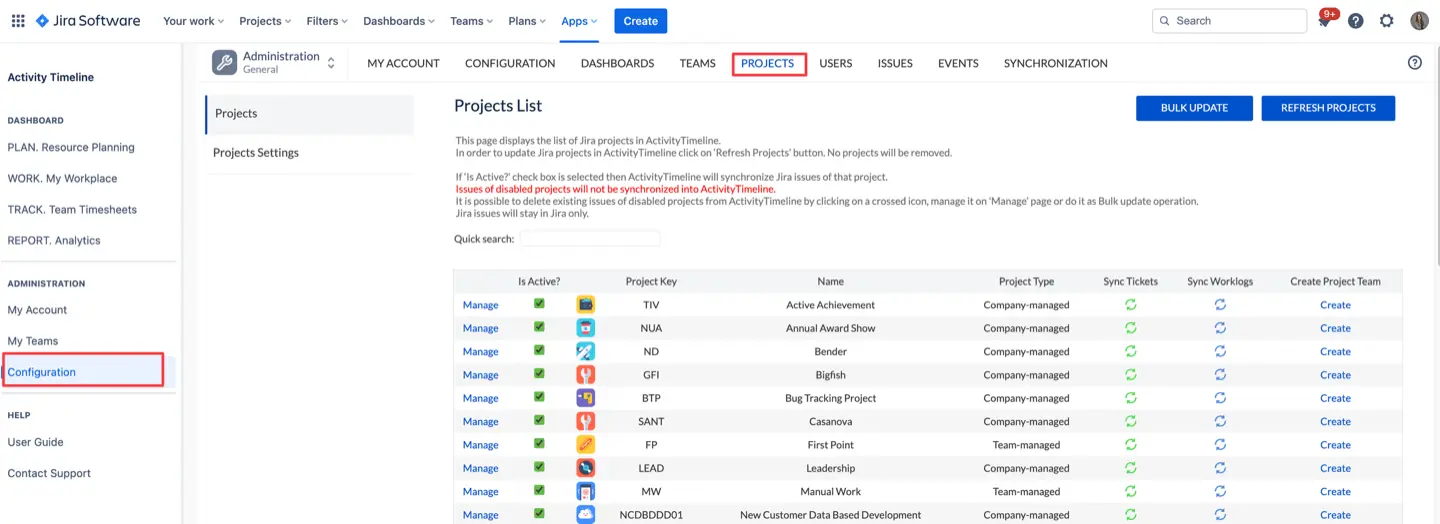Screen dimensions: 1440x524
Task: Open the Administration General section switcher
Action: 275,63
